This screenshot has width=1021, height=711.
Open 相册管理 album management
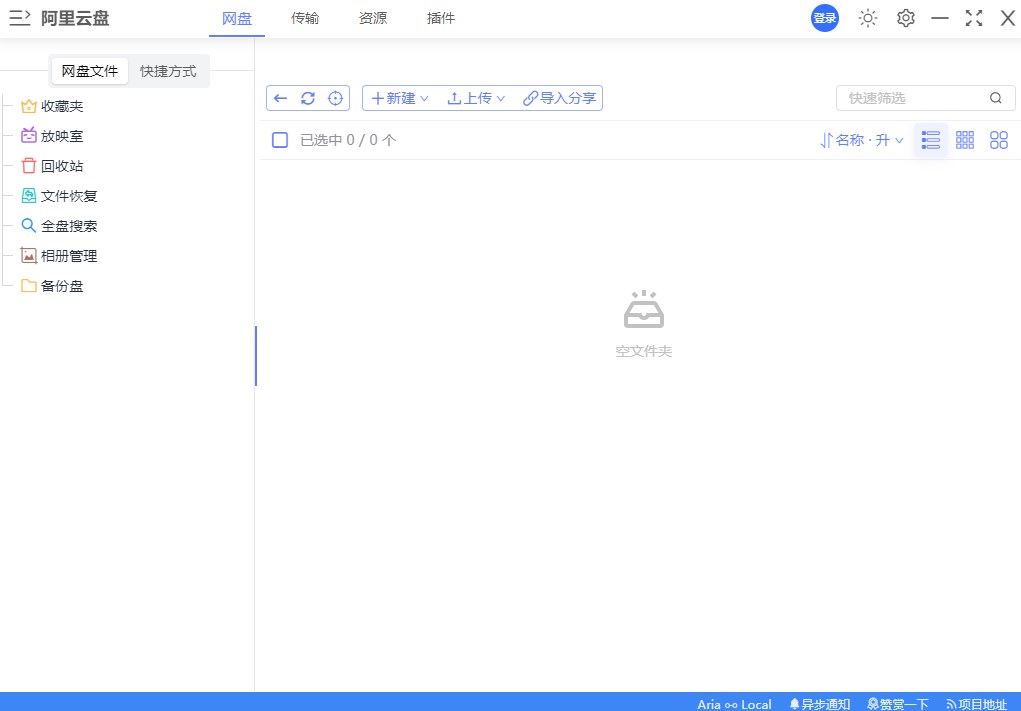(69, 256)
